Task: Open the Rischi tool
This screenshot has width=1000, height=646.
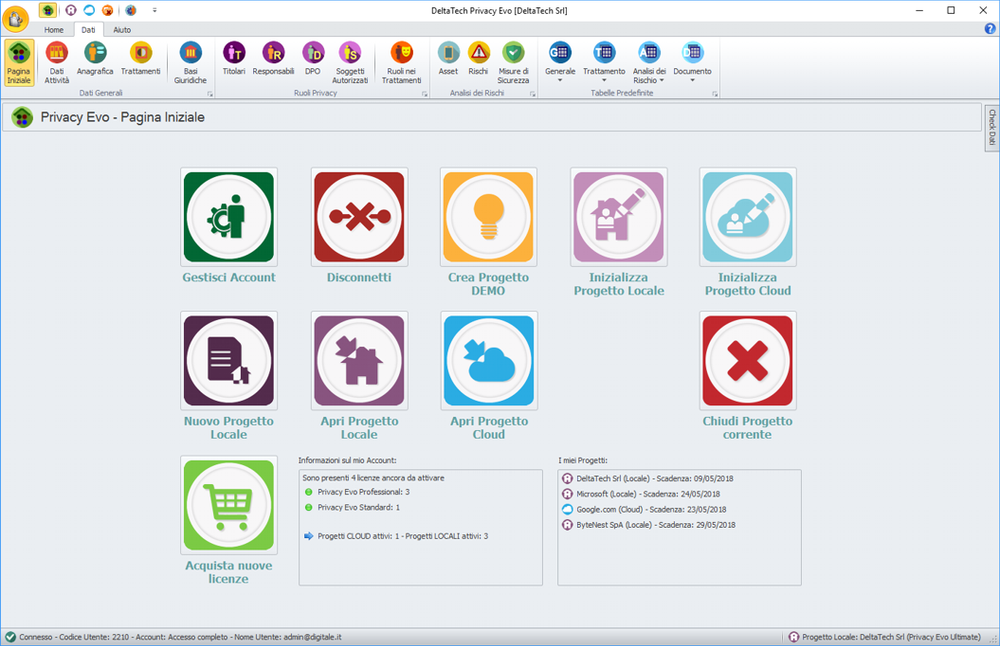Action: pos(478,60)
